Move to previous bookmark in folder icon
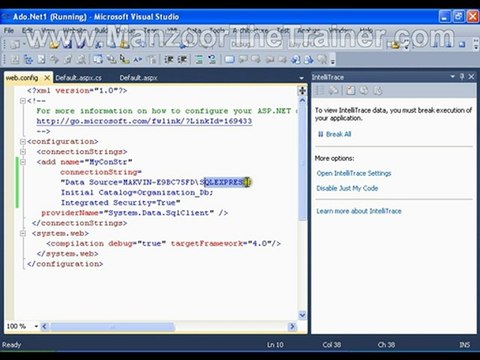The height and width of the screenshot is (360, 480). coord(269,59)
